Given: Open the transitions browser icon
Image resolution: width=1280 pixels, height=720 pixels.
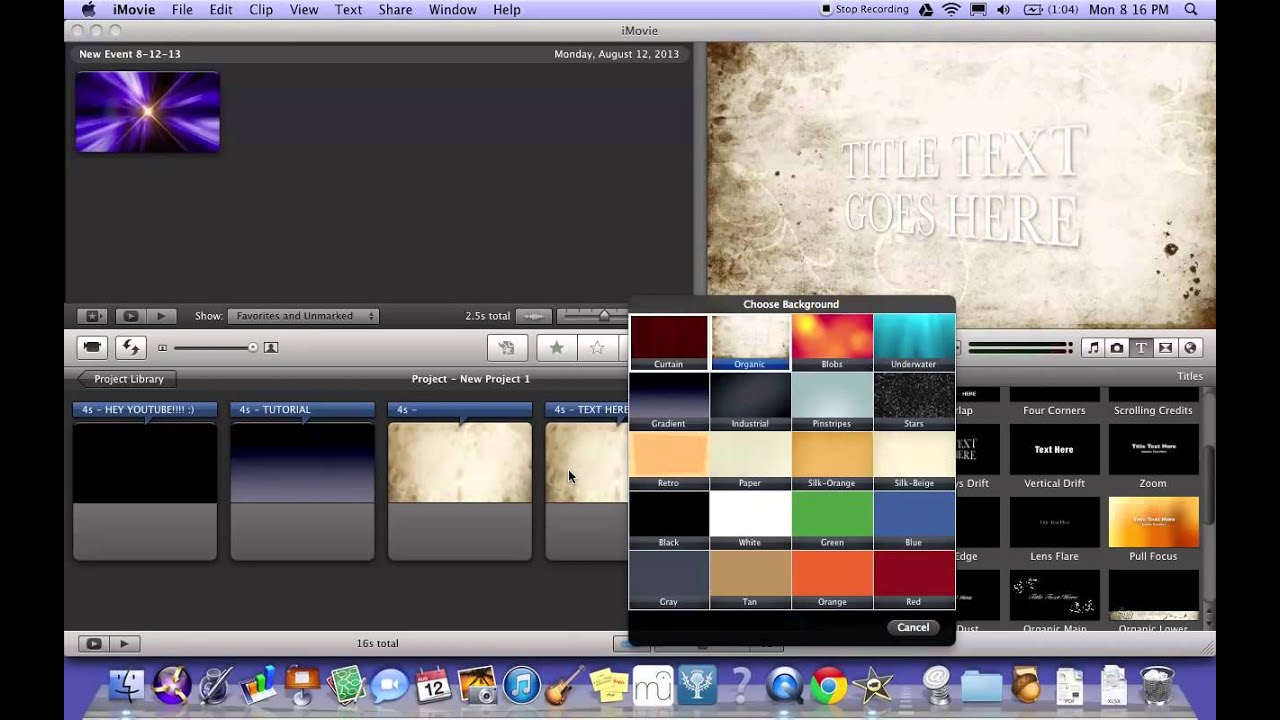Looking at the screenshot, I should pos(1165,348).
